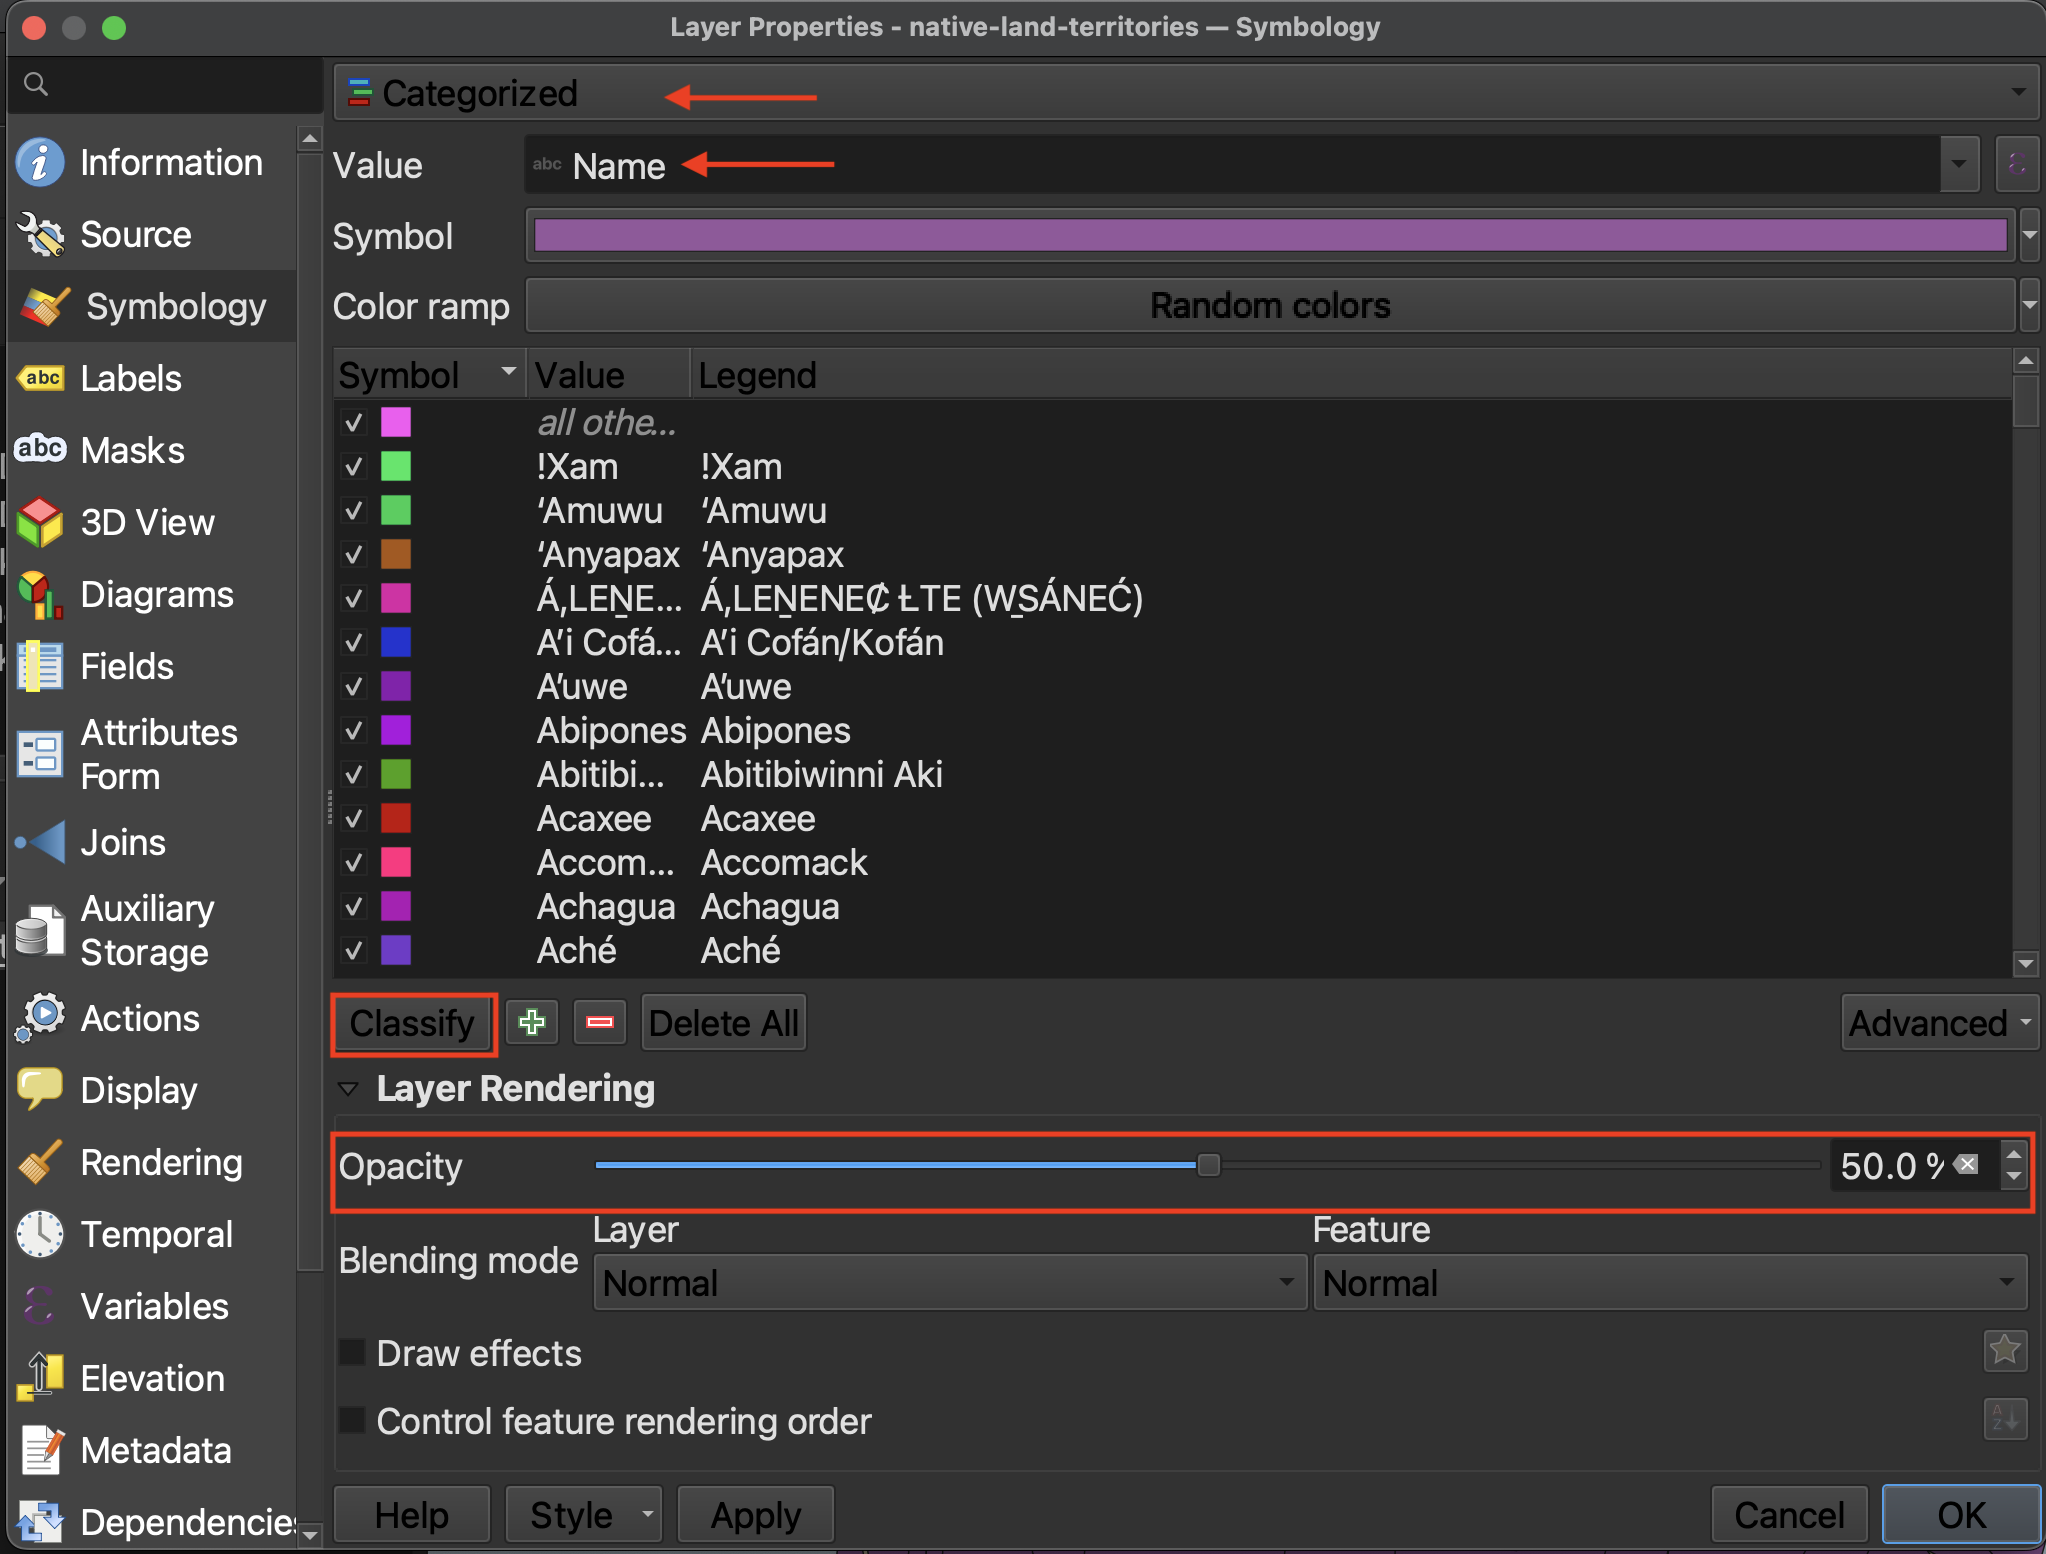The image size is (2046, 1554).
Task: Open the Diagrams settings page
Action: [156, 594]
